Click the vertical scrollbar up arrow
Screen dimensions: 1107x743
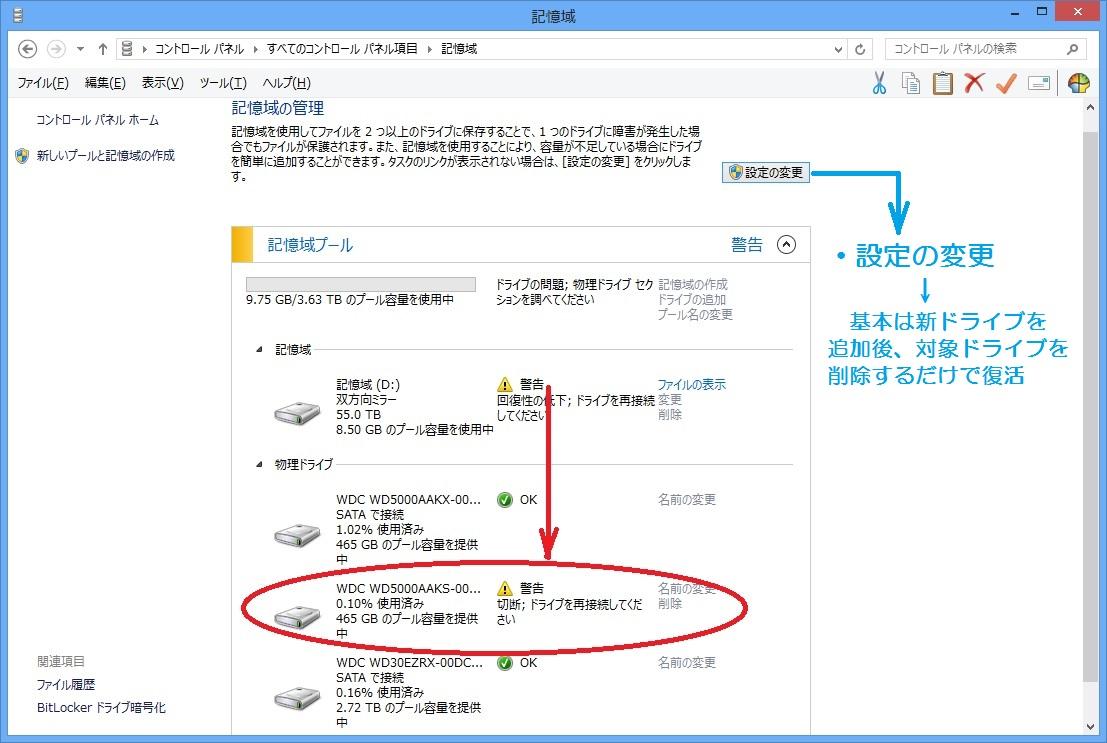click(x=1090, y=108)
